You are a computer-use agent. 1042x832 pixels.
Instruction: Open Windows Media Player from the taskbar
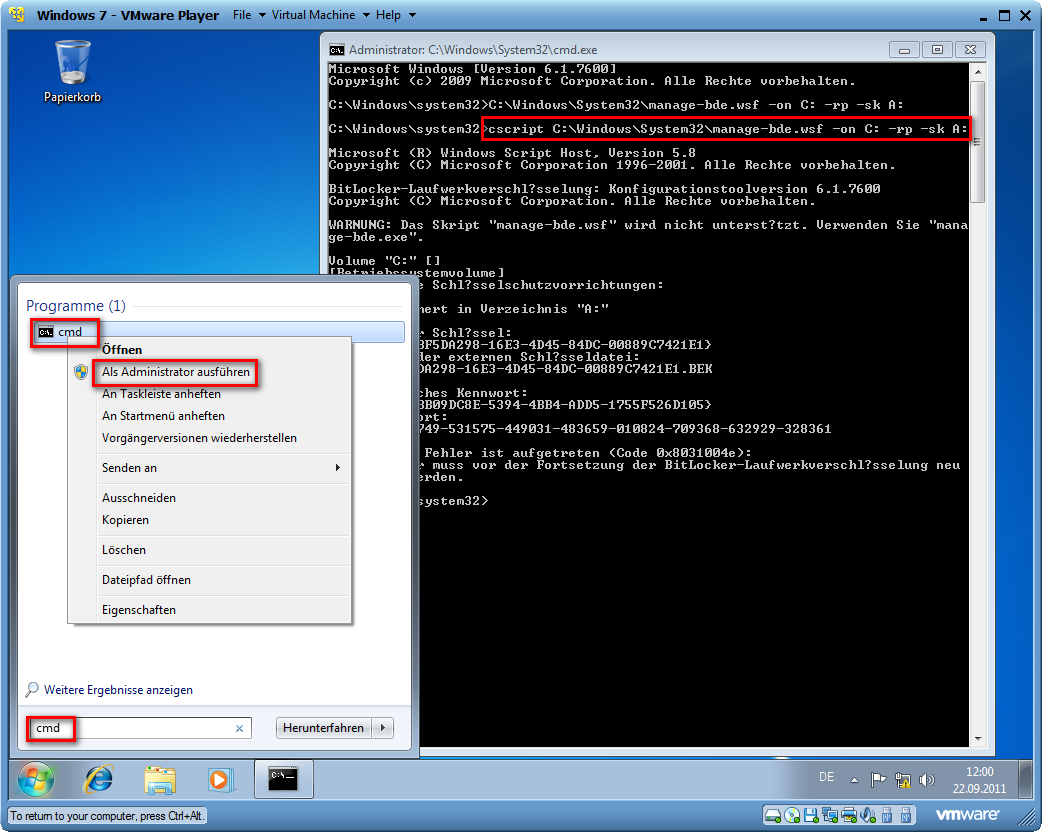point(220,779)
